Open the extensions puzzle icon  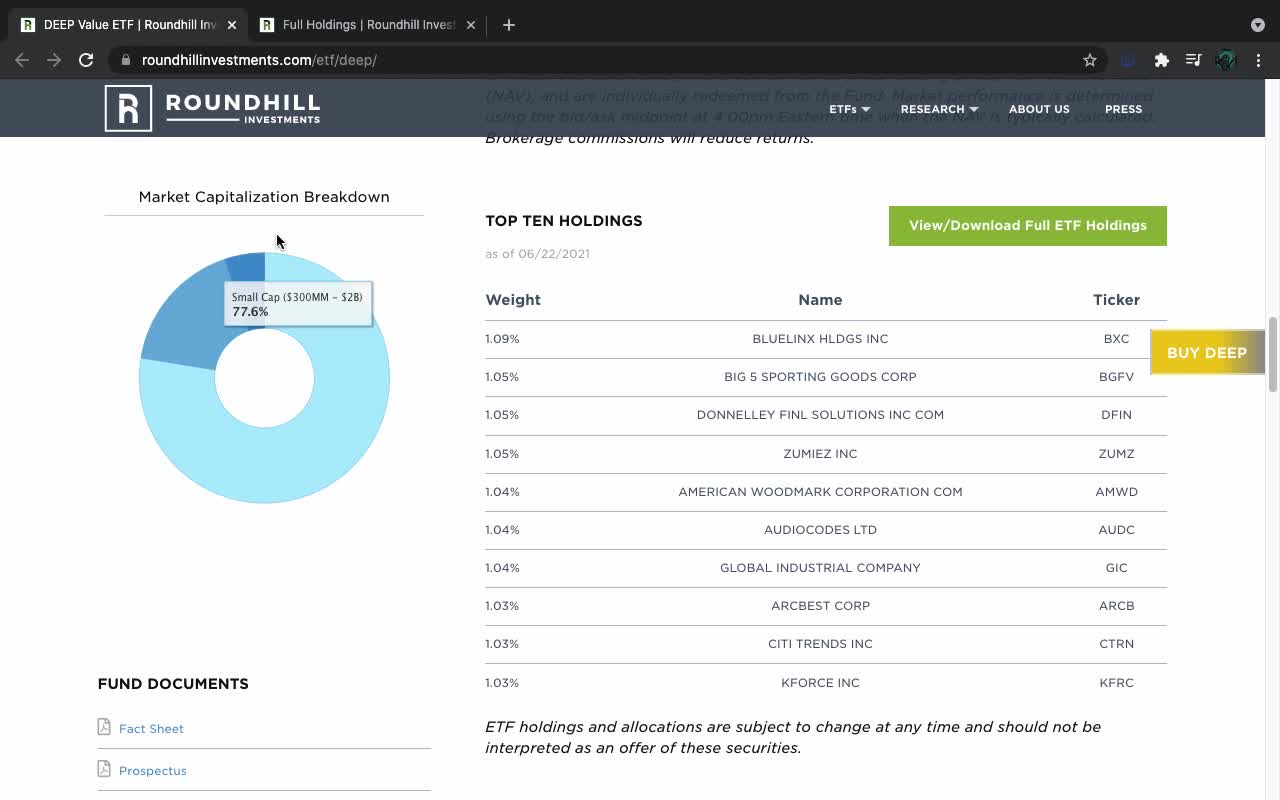pyautogui.click(x=1161, y=60)
